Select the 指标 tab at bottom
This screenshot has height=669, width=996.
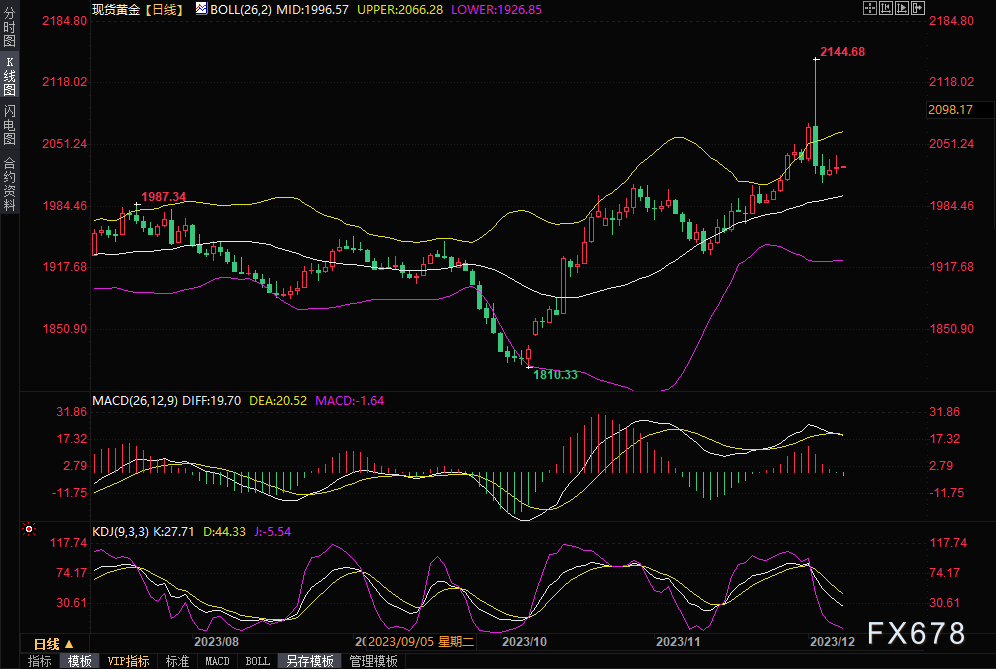tap(40, 661)
